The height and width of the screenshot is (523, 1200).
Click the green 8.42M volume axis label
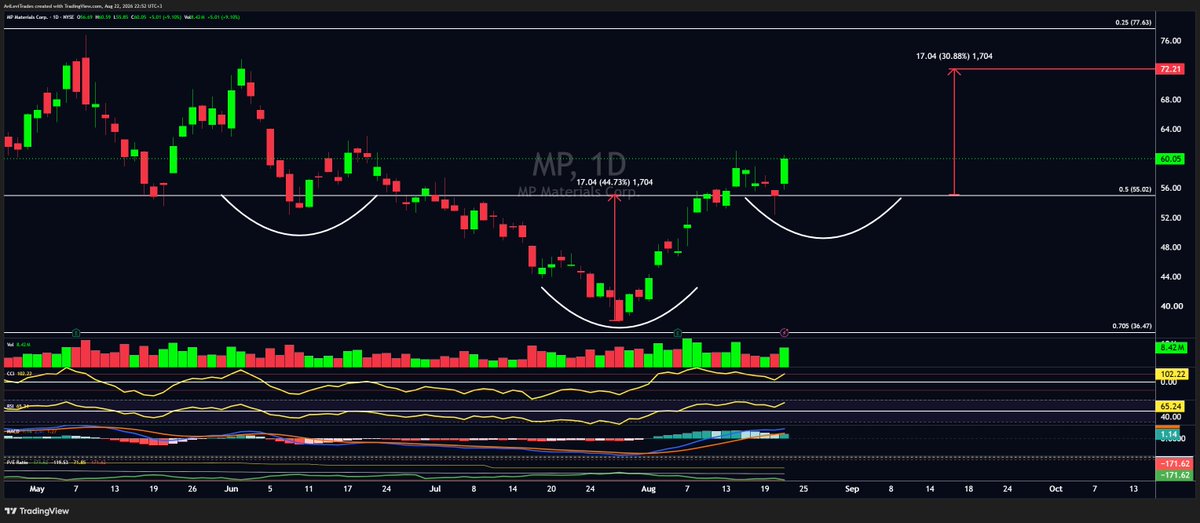coord(1170,347)
